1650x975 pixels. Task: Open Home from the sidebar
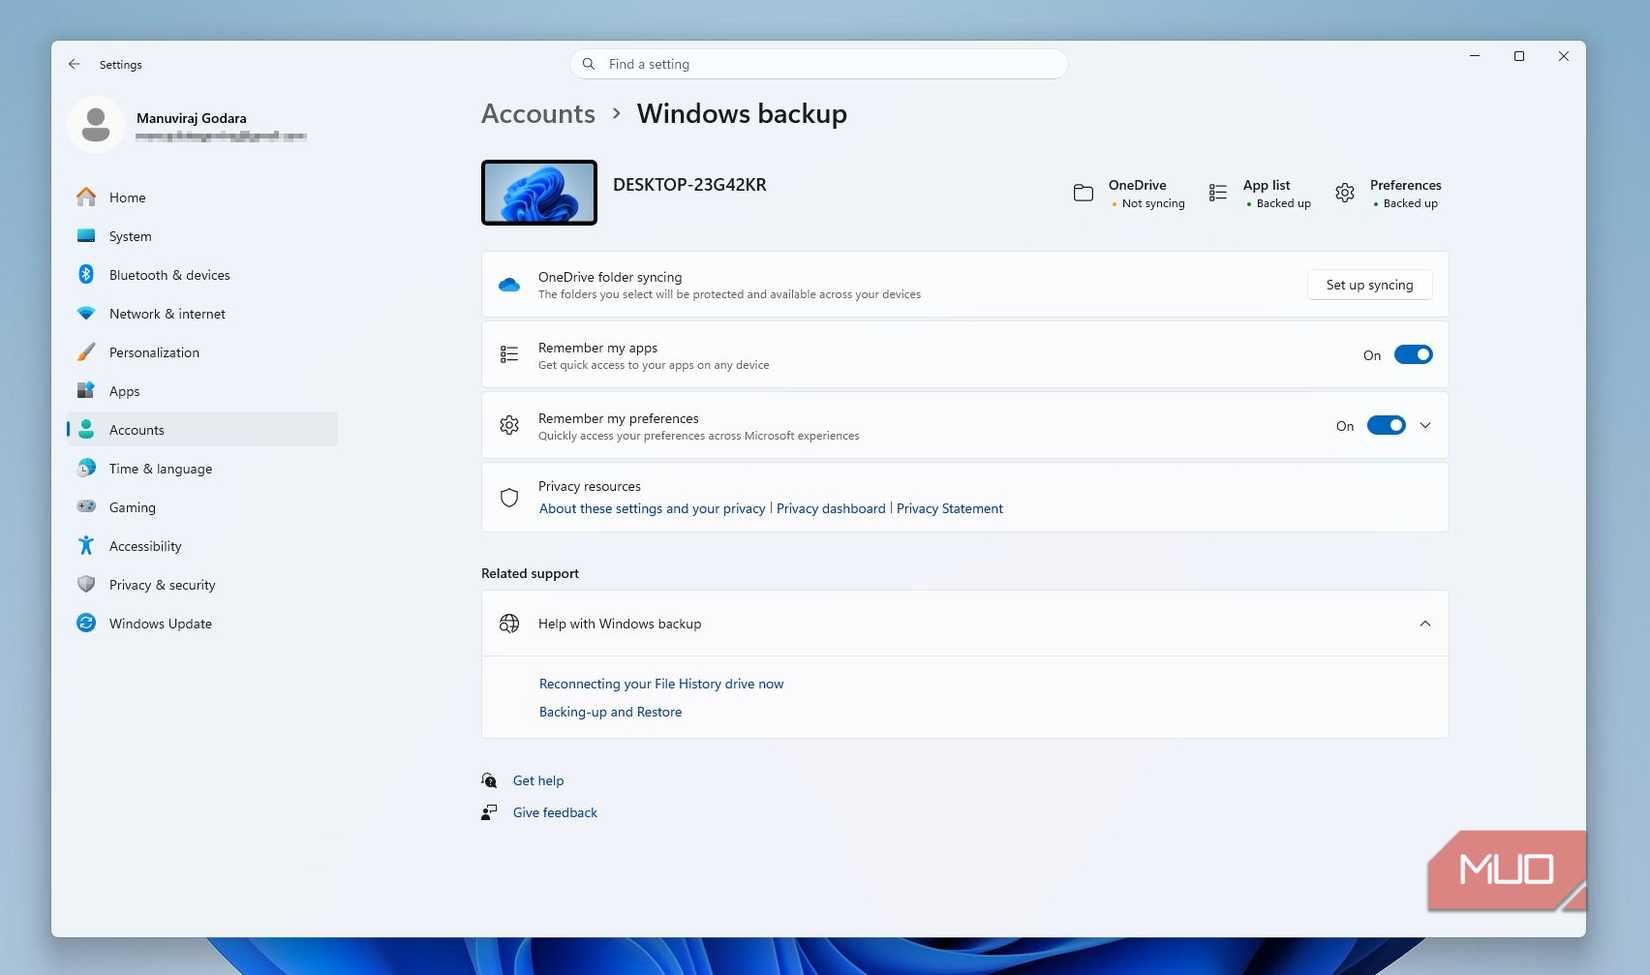[x=202, y=197]
